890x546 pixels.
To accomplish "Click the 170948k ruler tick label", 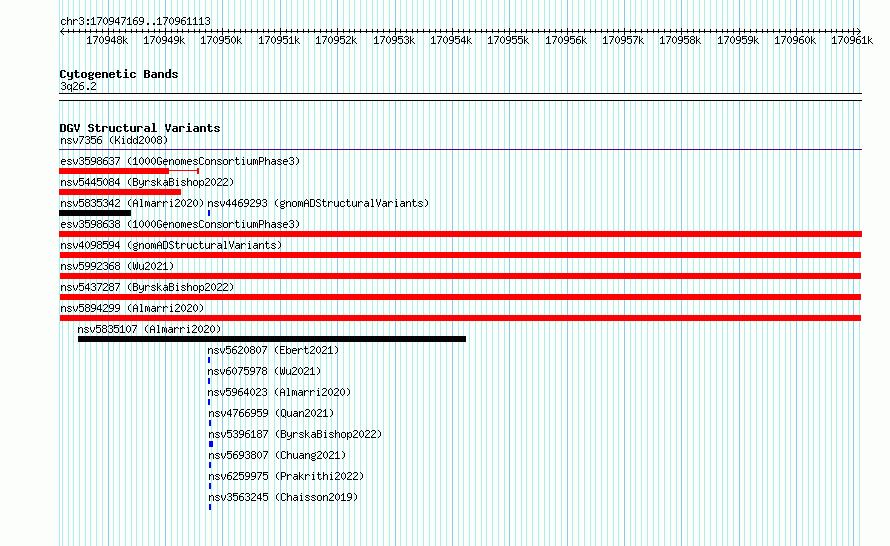I will click(107, 40).
